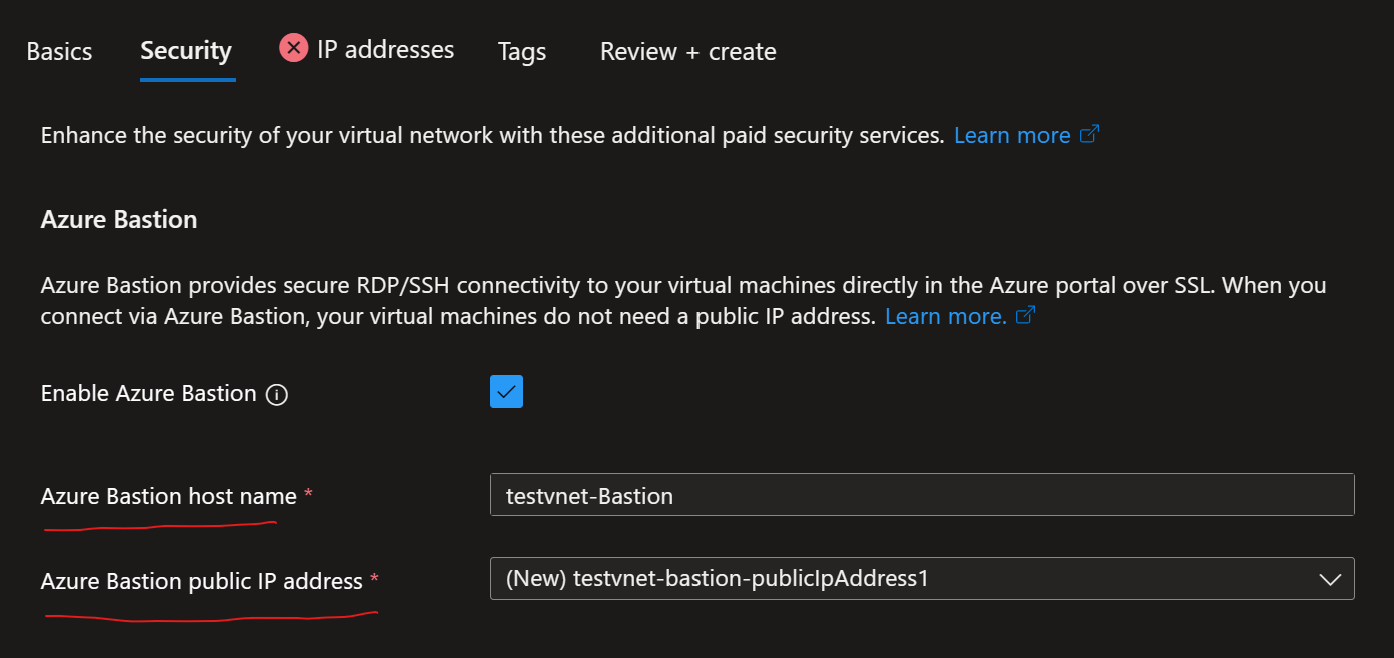Image resolution: width=1394 pixels, height=658 pixels.
Task: Uncheck the Enable Azure Bastion checkbox
Action: (506, 391)
